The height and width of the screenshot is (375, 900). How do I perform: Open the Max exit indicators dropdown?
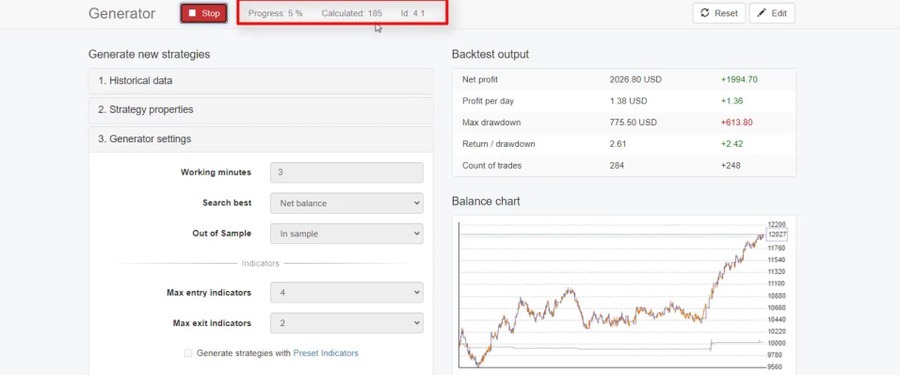[347, 323]
